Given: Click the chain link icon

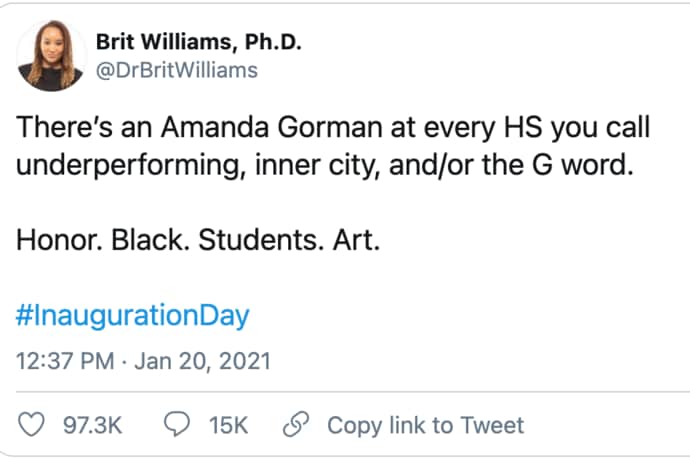Looking at the screenshot, I should (x=296, y=425).
